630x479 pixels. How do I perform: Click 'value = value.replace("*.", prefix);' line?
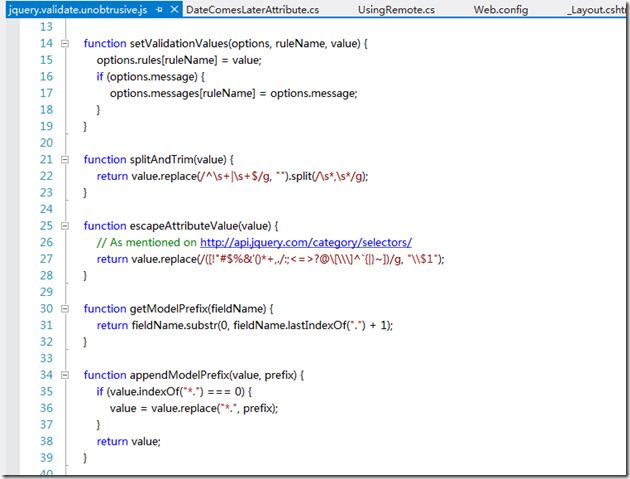[x=194, y=408]
